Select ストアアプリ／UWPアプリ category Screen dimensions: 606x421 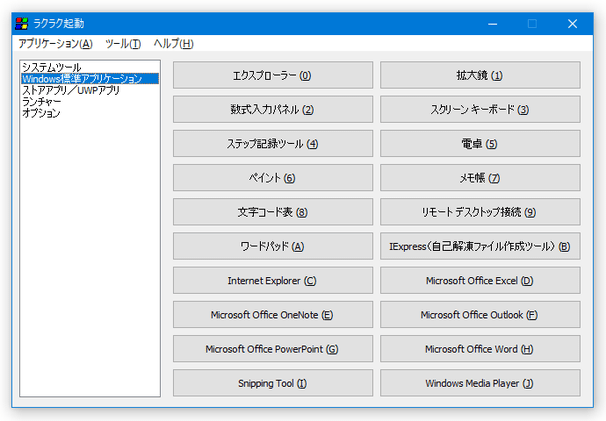(90, 90)
